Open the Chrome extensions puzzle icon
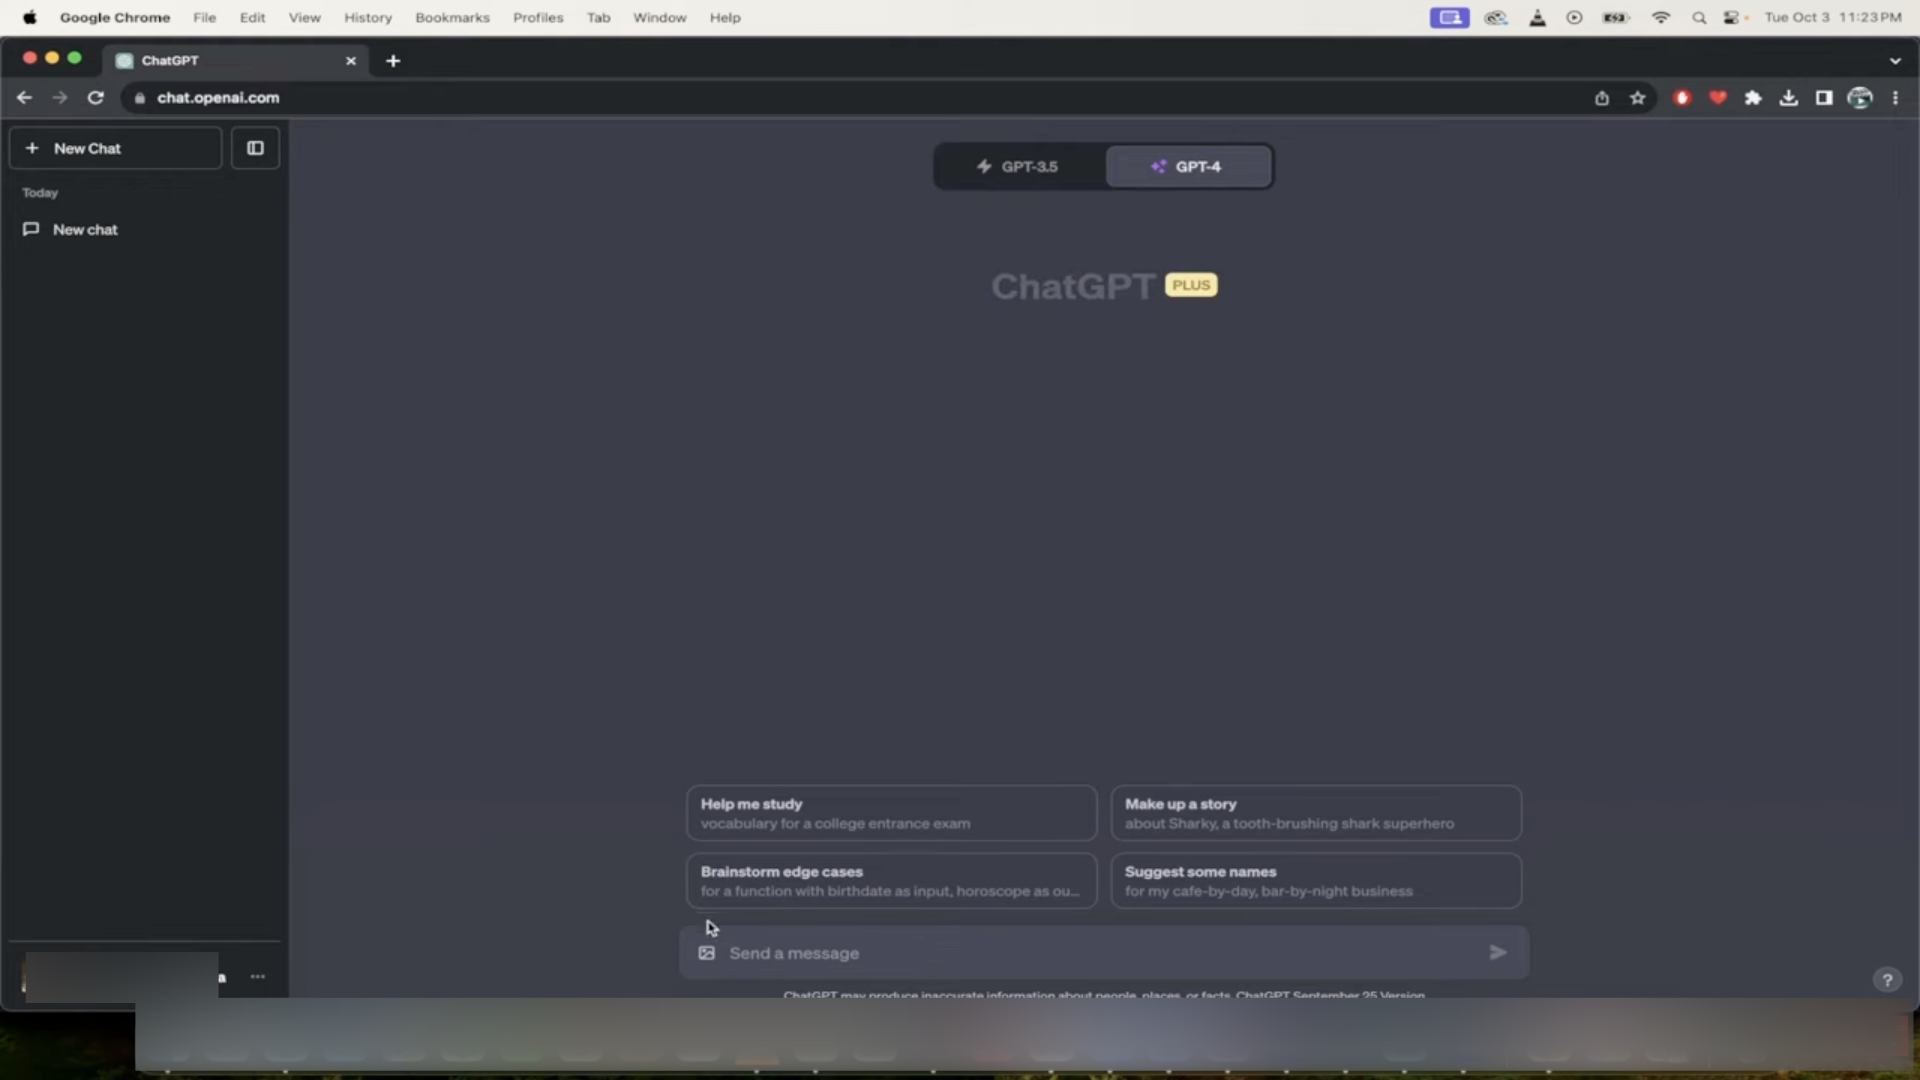1920x1080 pixels. click(x=1753, y=98)
